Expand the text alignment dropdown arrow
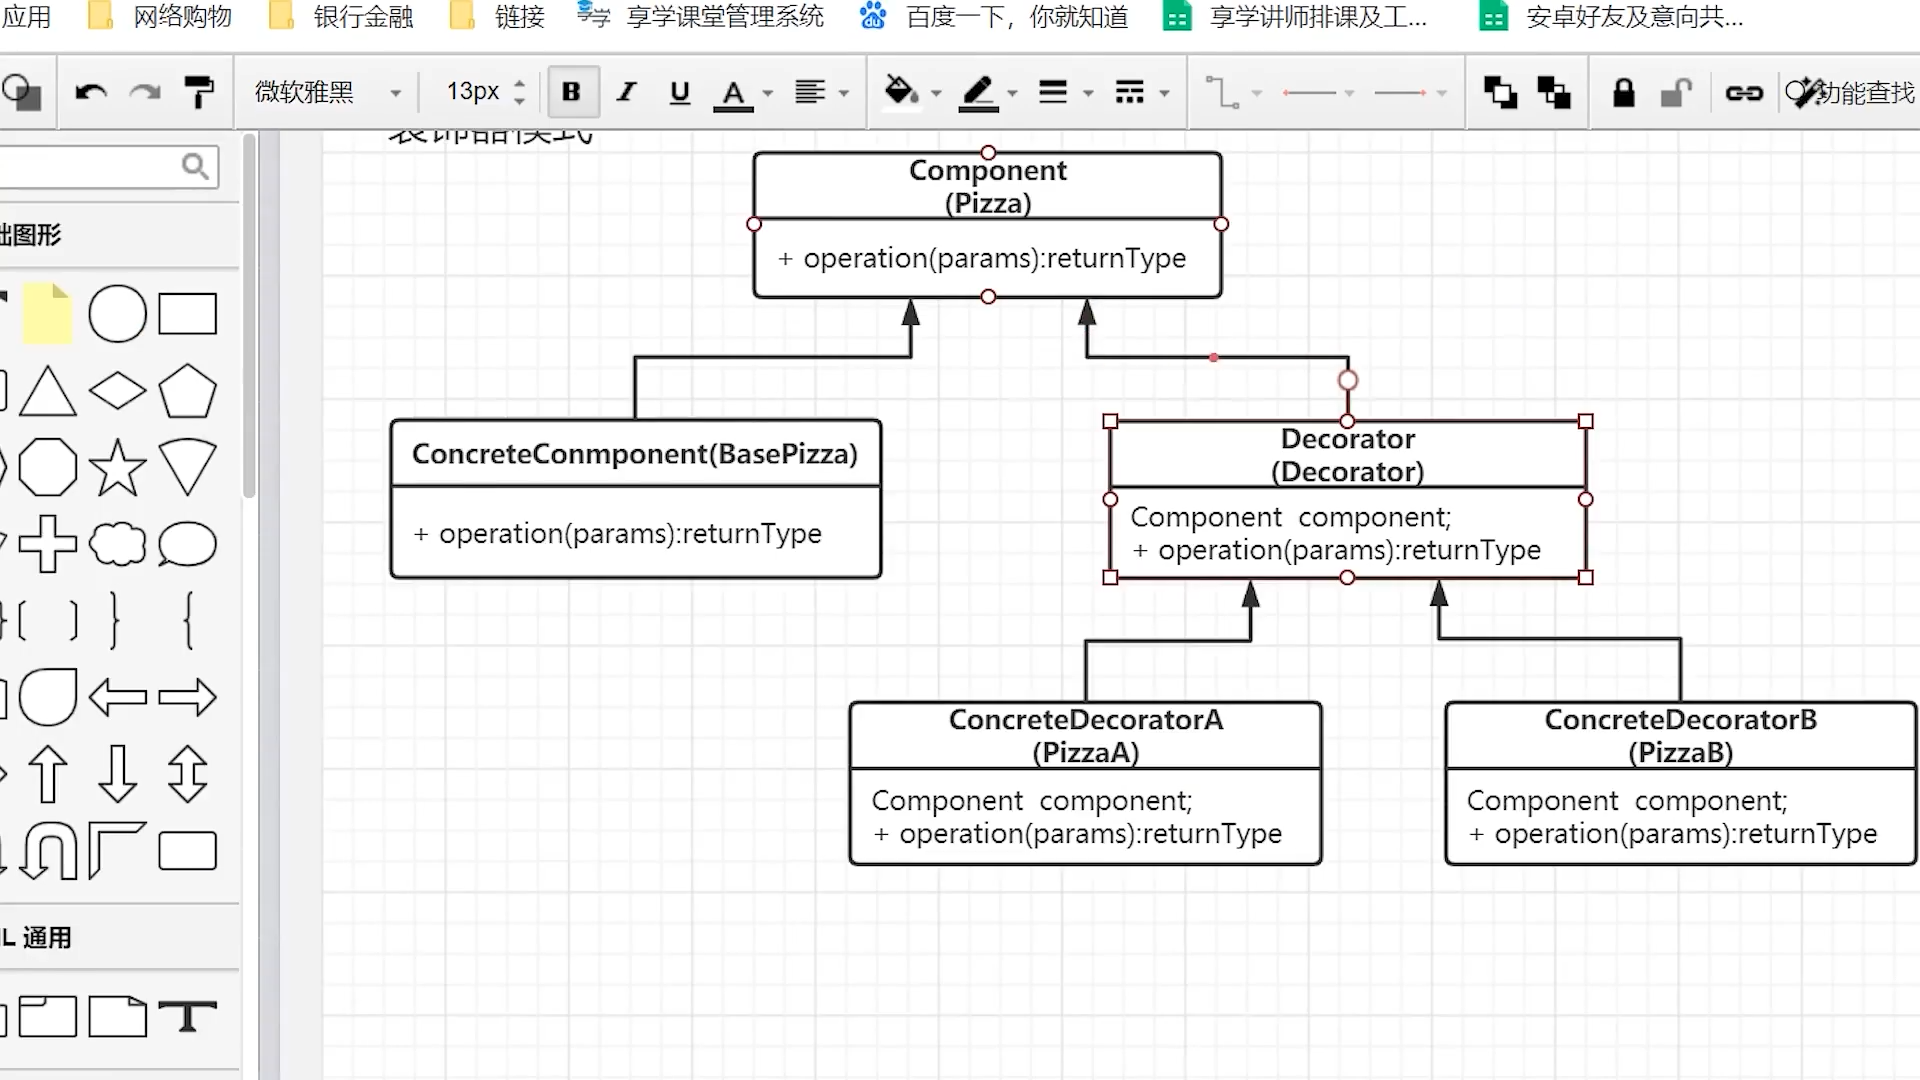Image resolution: width=1920 pixels, height=1080 pixels. (844, 93)
